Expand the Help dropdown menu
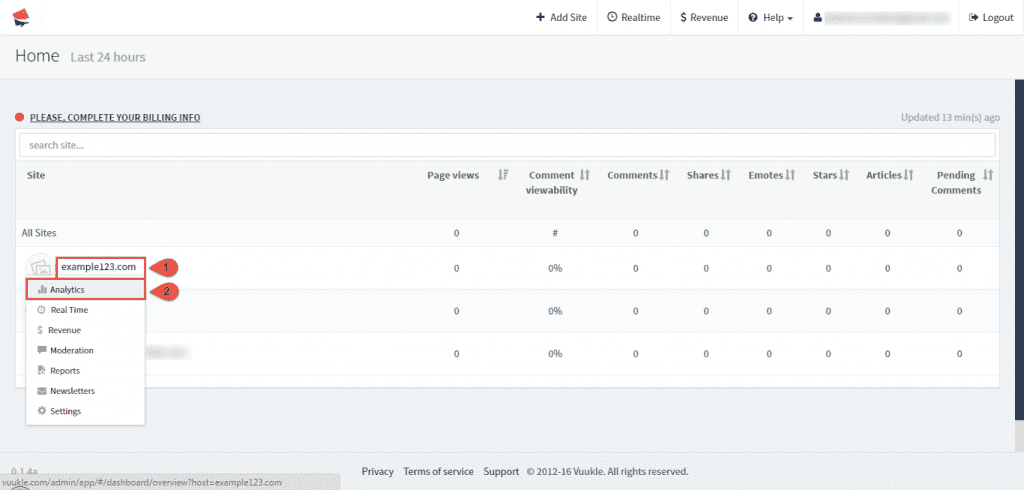 click(770, 17)
